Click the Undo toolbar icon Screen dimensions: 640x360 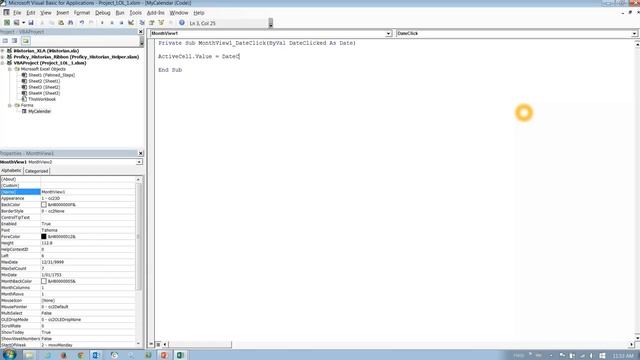tap(82, 23)
